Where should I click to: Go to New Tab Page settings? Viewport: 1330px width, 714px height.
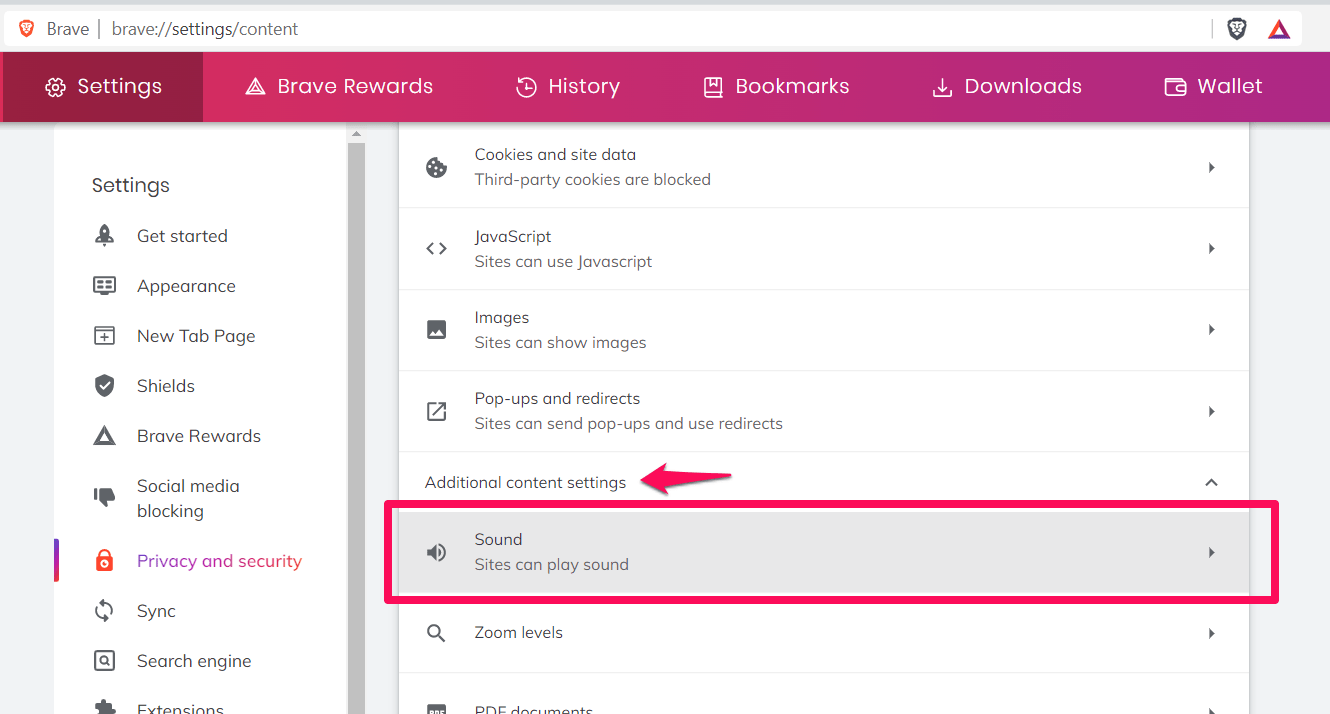[x=196, y=336]
